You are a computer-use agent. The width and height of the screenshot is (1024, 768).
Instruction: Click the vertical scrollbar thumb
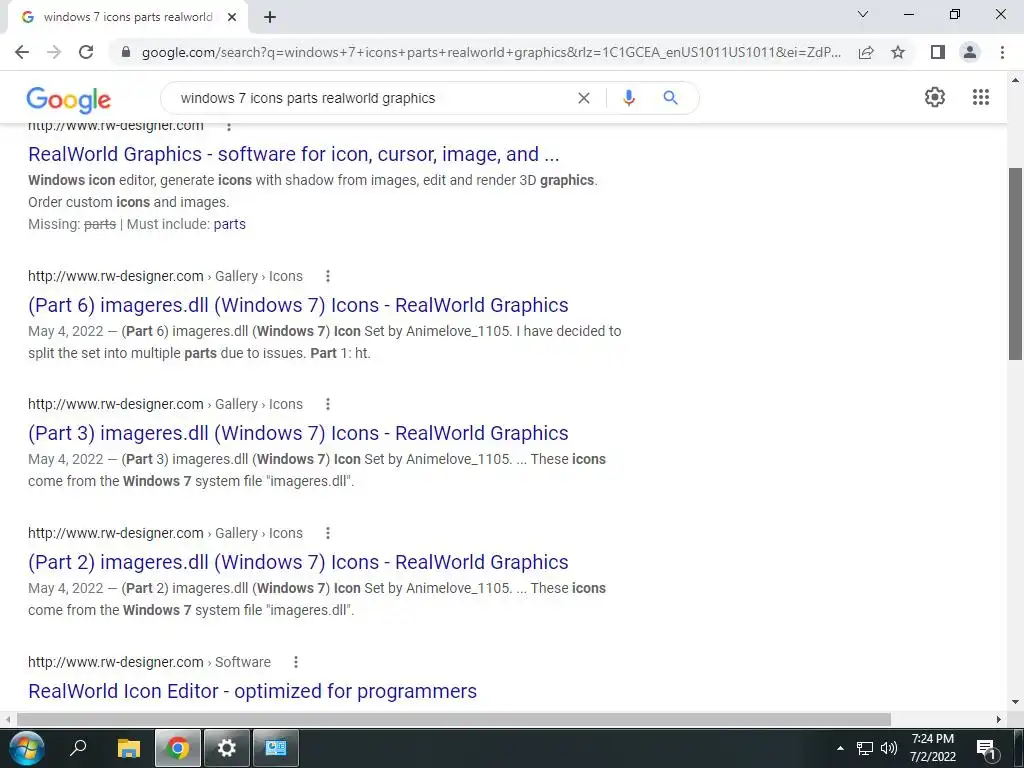1016,263
